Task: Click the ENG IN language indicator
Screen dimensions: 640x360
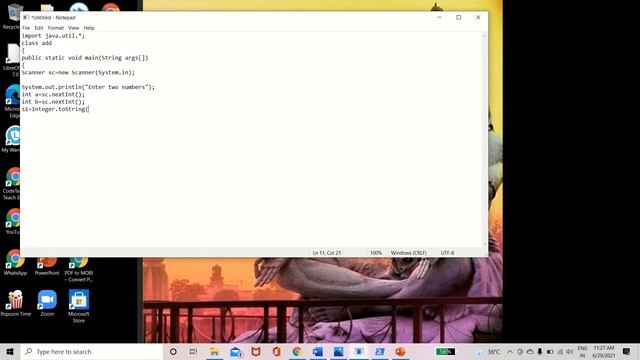Action: [582, 351]
